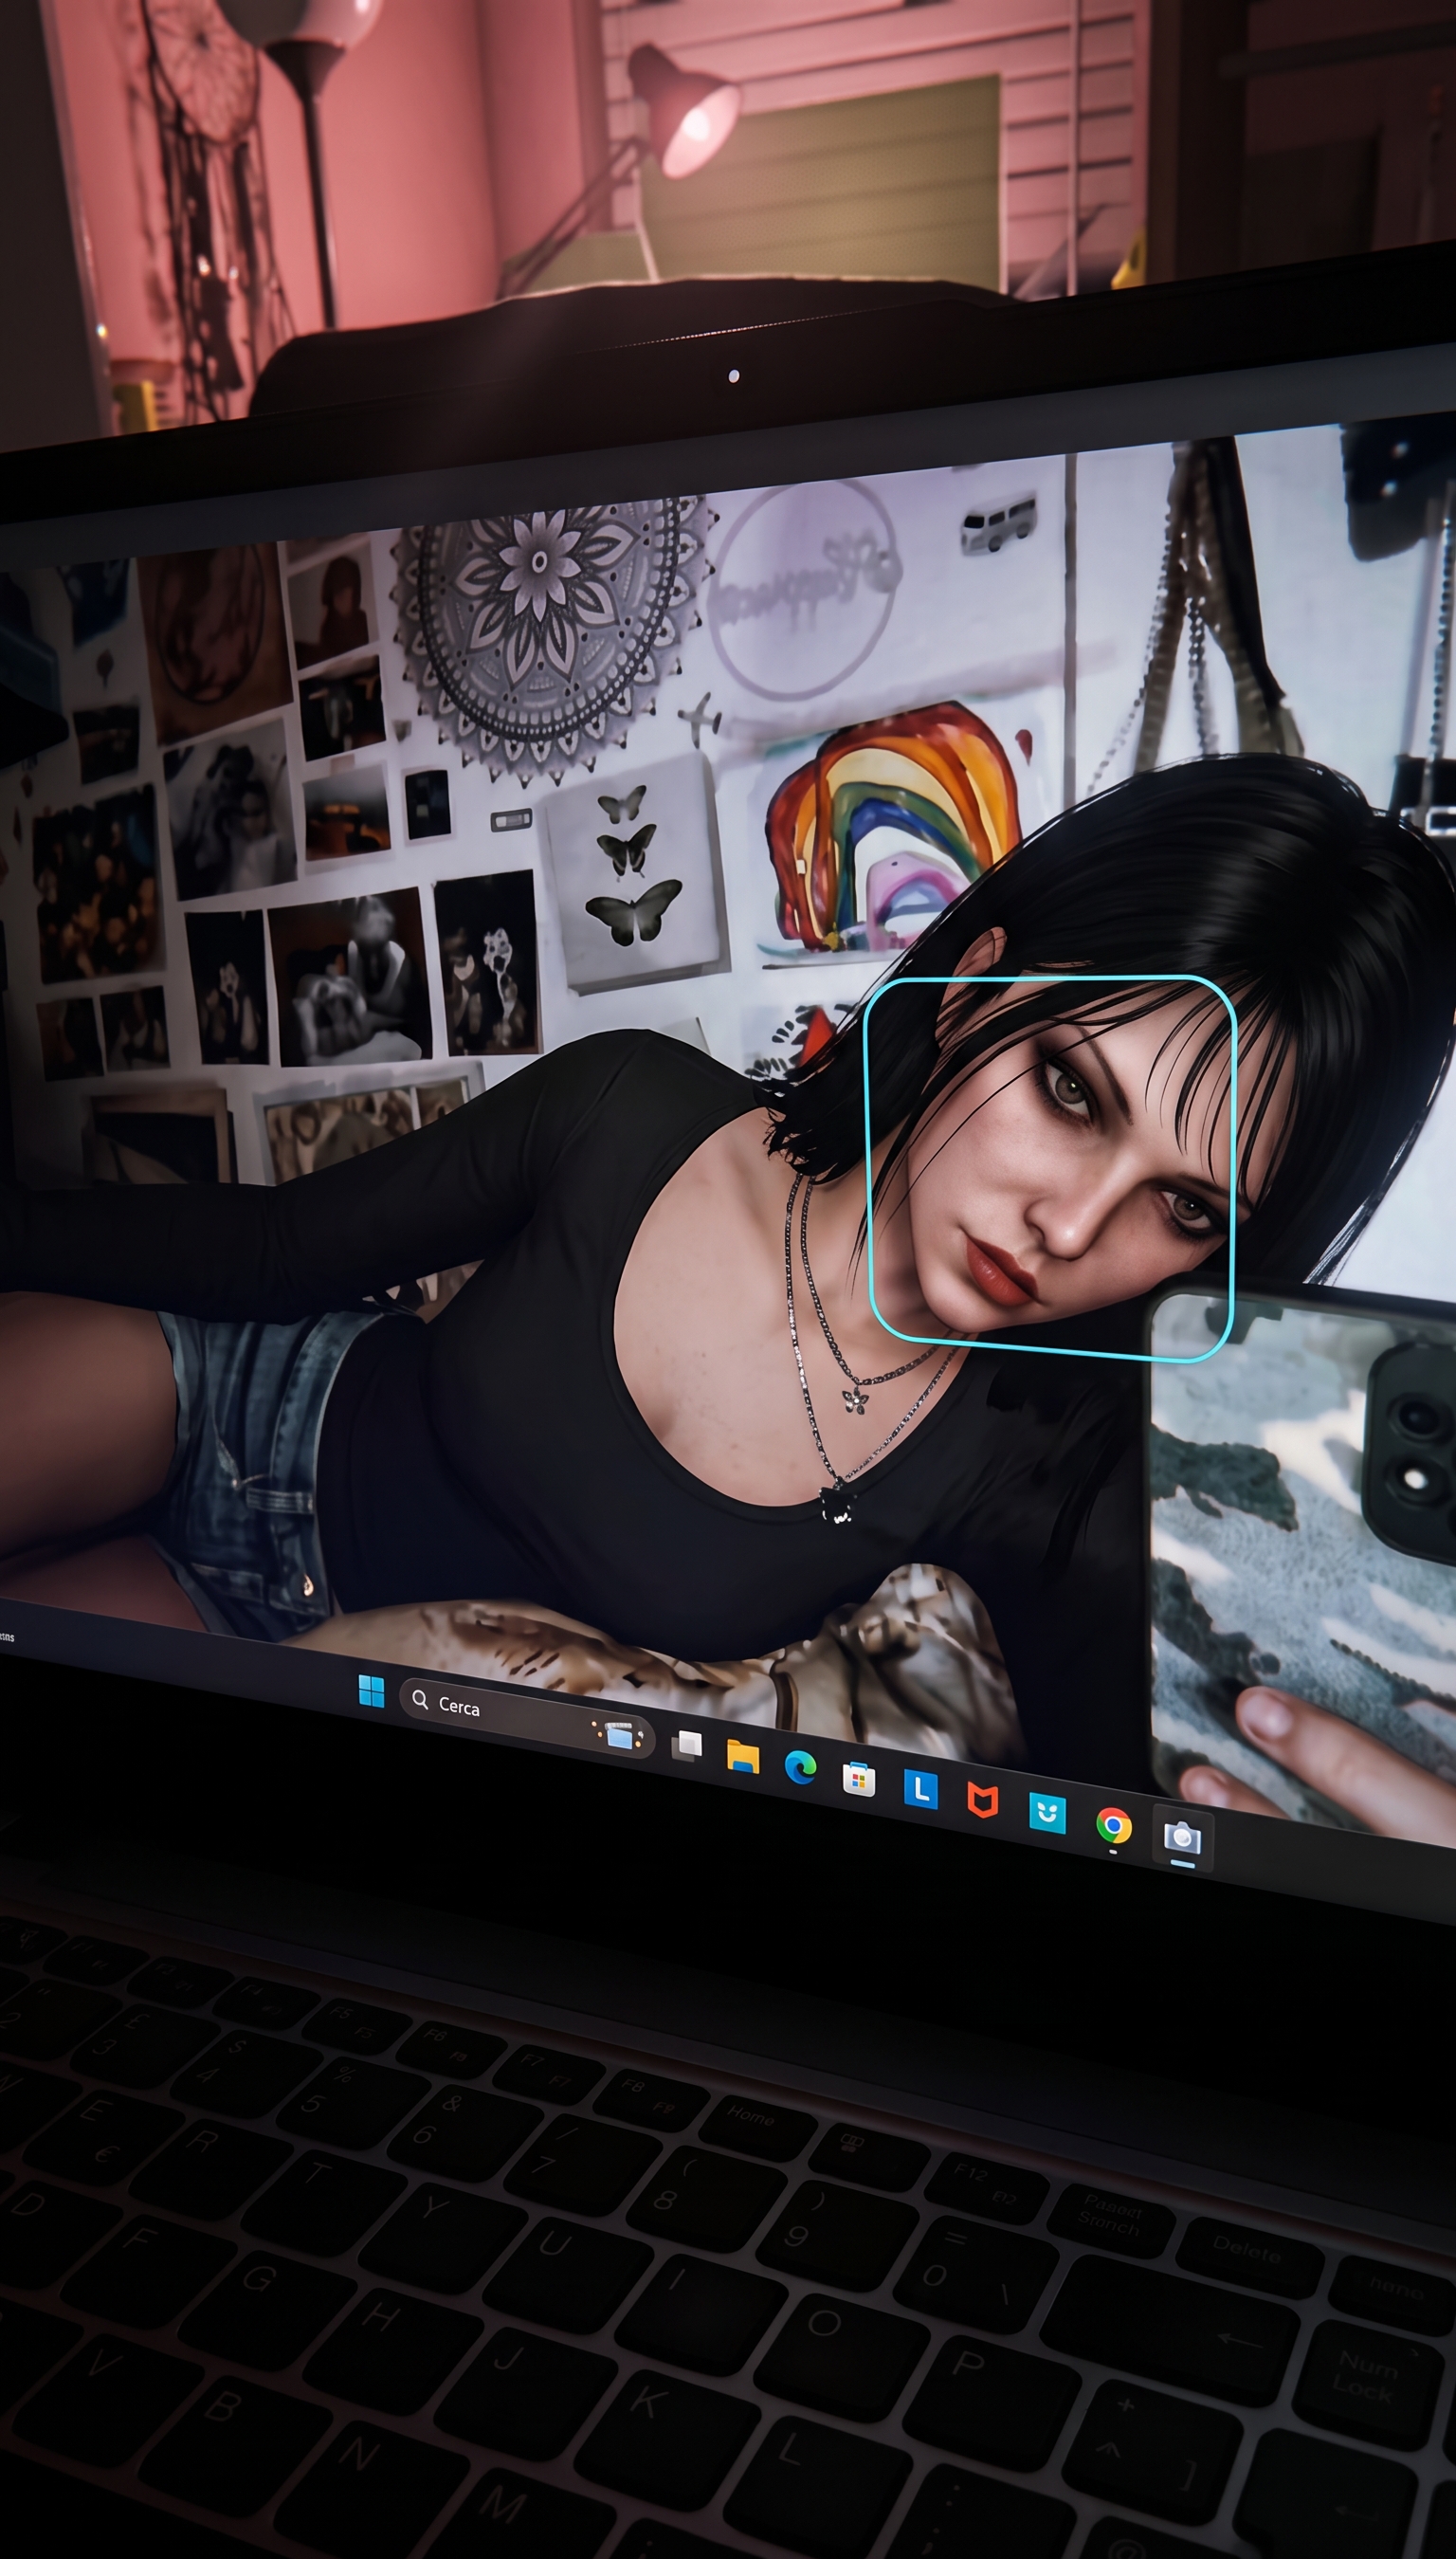Switch to Google Chrome
The image size is (1456, 2559).
[x=1113, y=1826]
